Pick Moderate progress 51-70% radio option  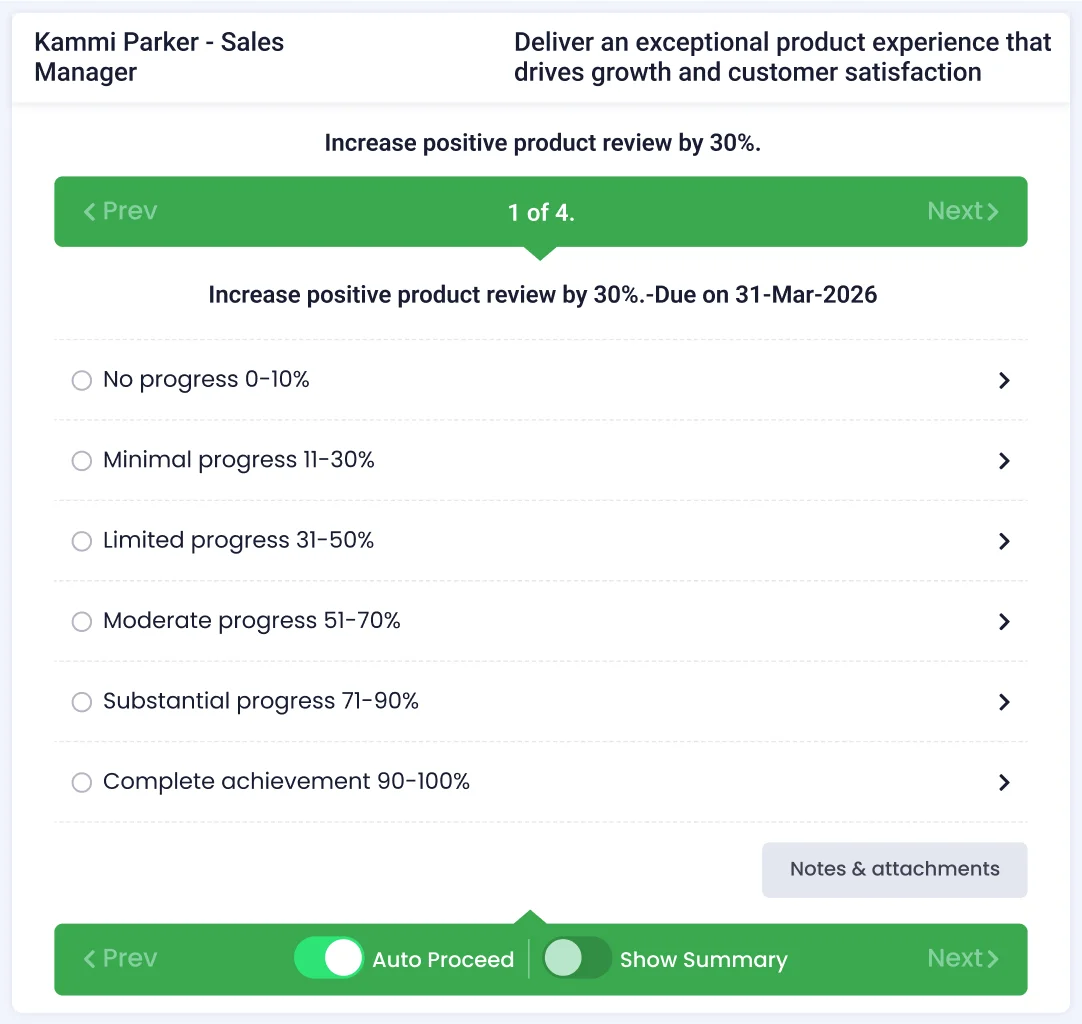pyautogui.click(x=82, y=622)
